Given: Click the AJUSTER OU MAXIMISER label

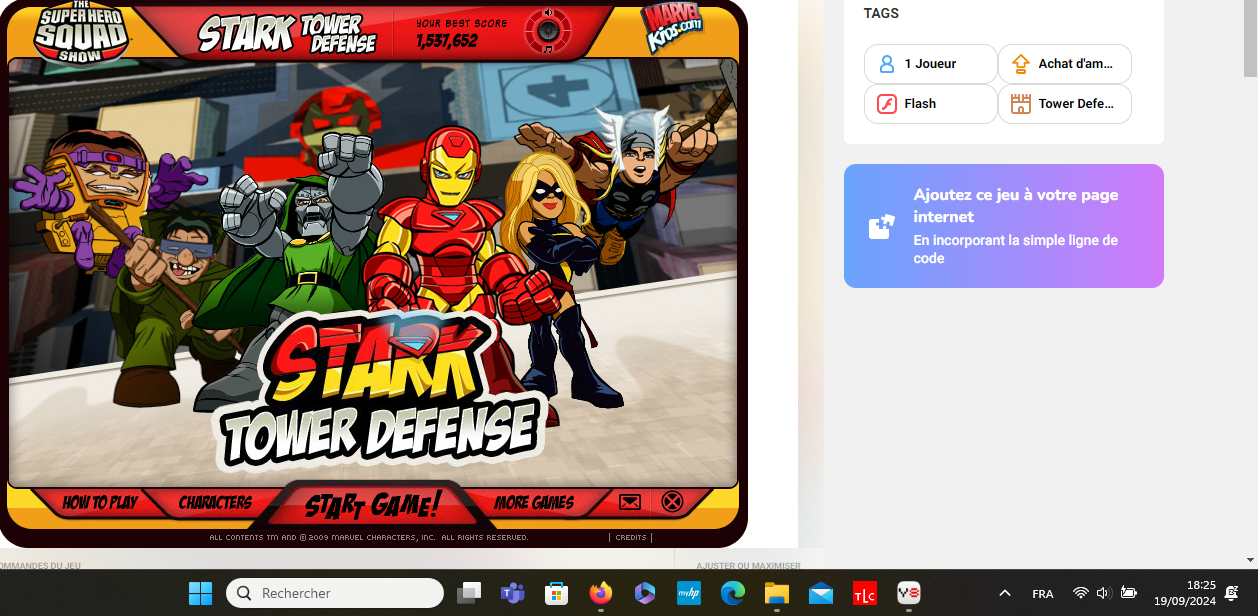Looking at the screenshot, I should [x=748, y=566].
